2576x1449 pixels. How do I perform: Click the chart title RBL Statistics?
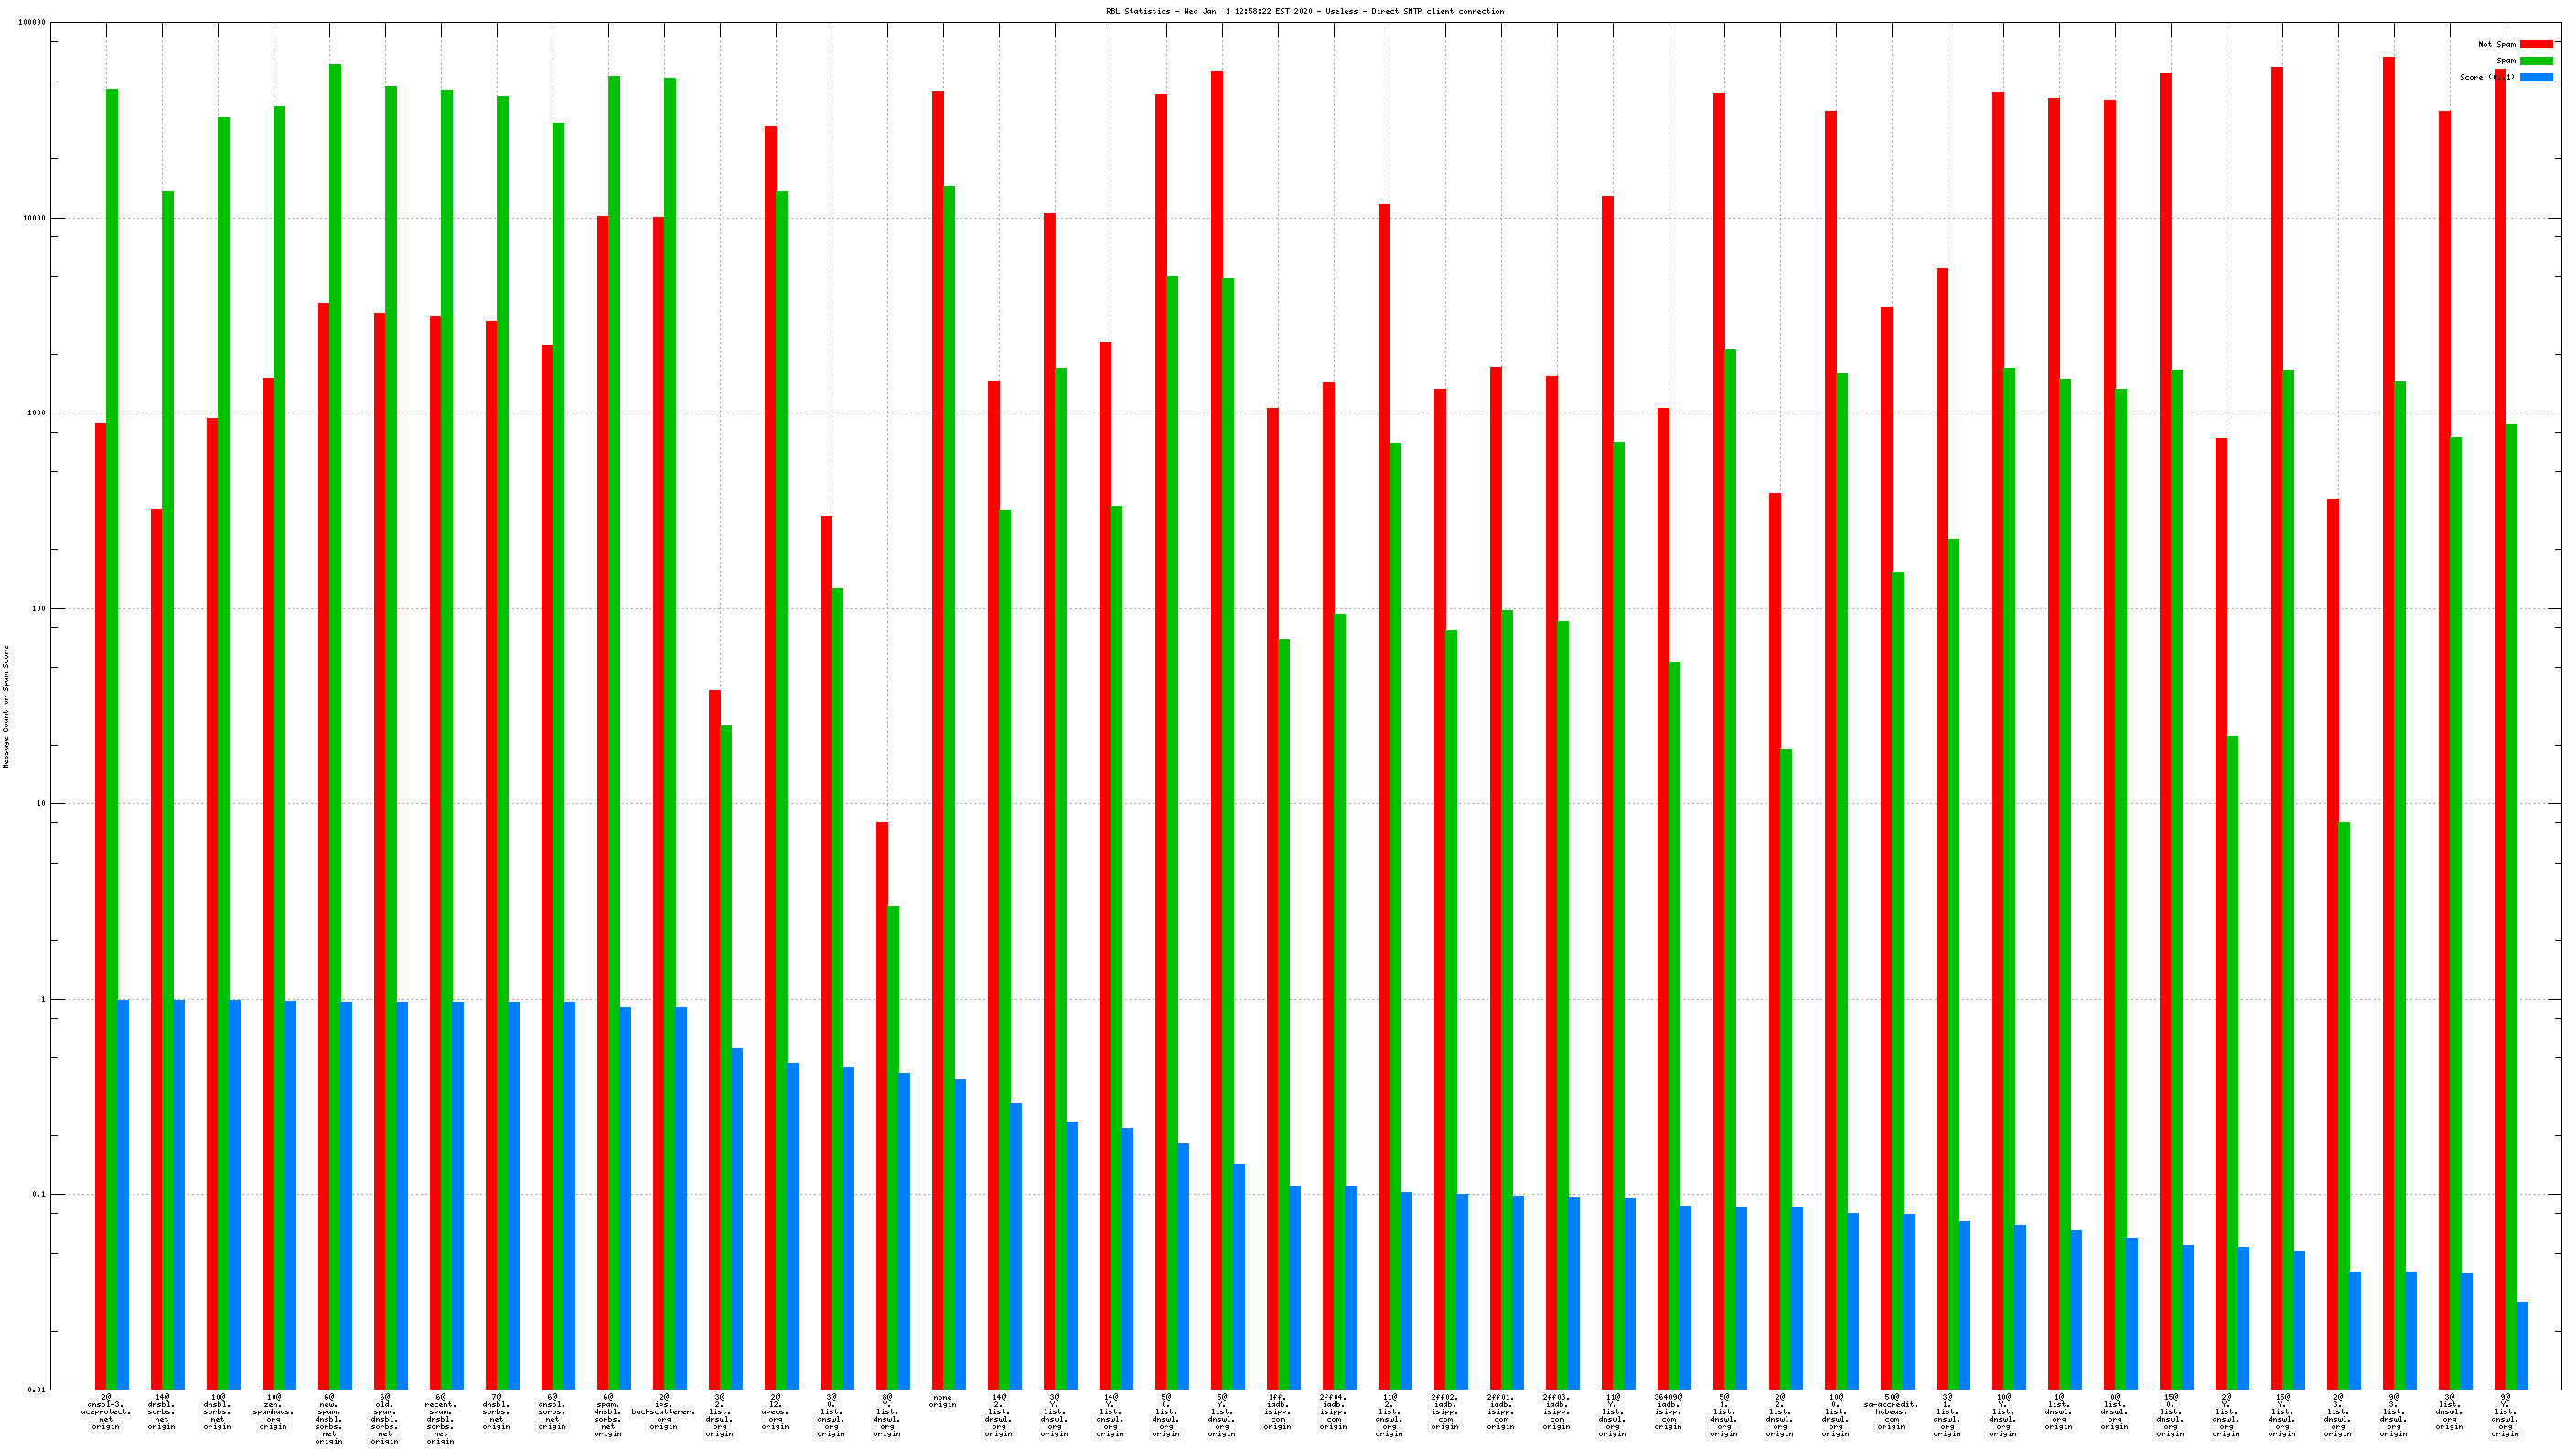pyautogui.click(x=1304, y=11)
